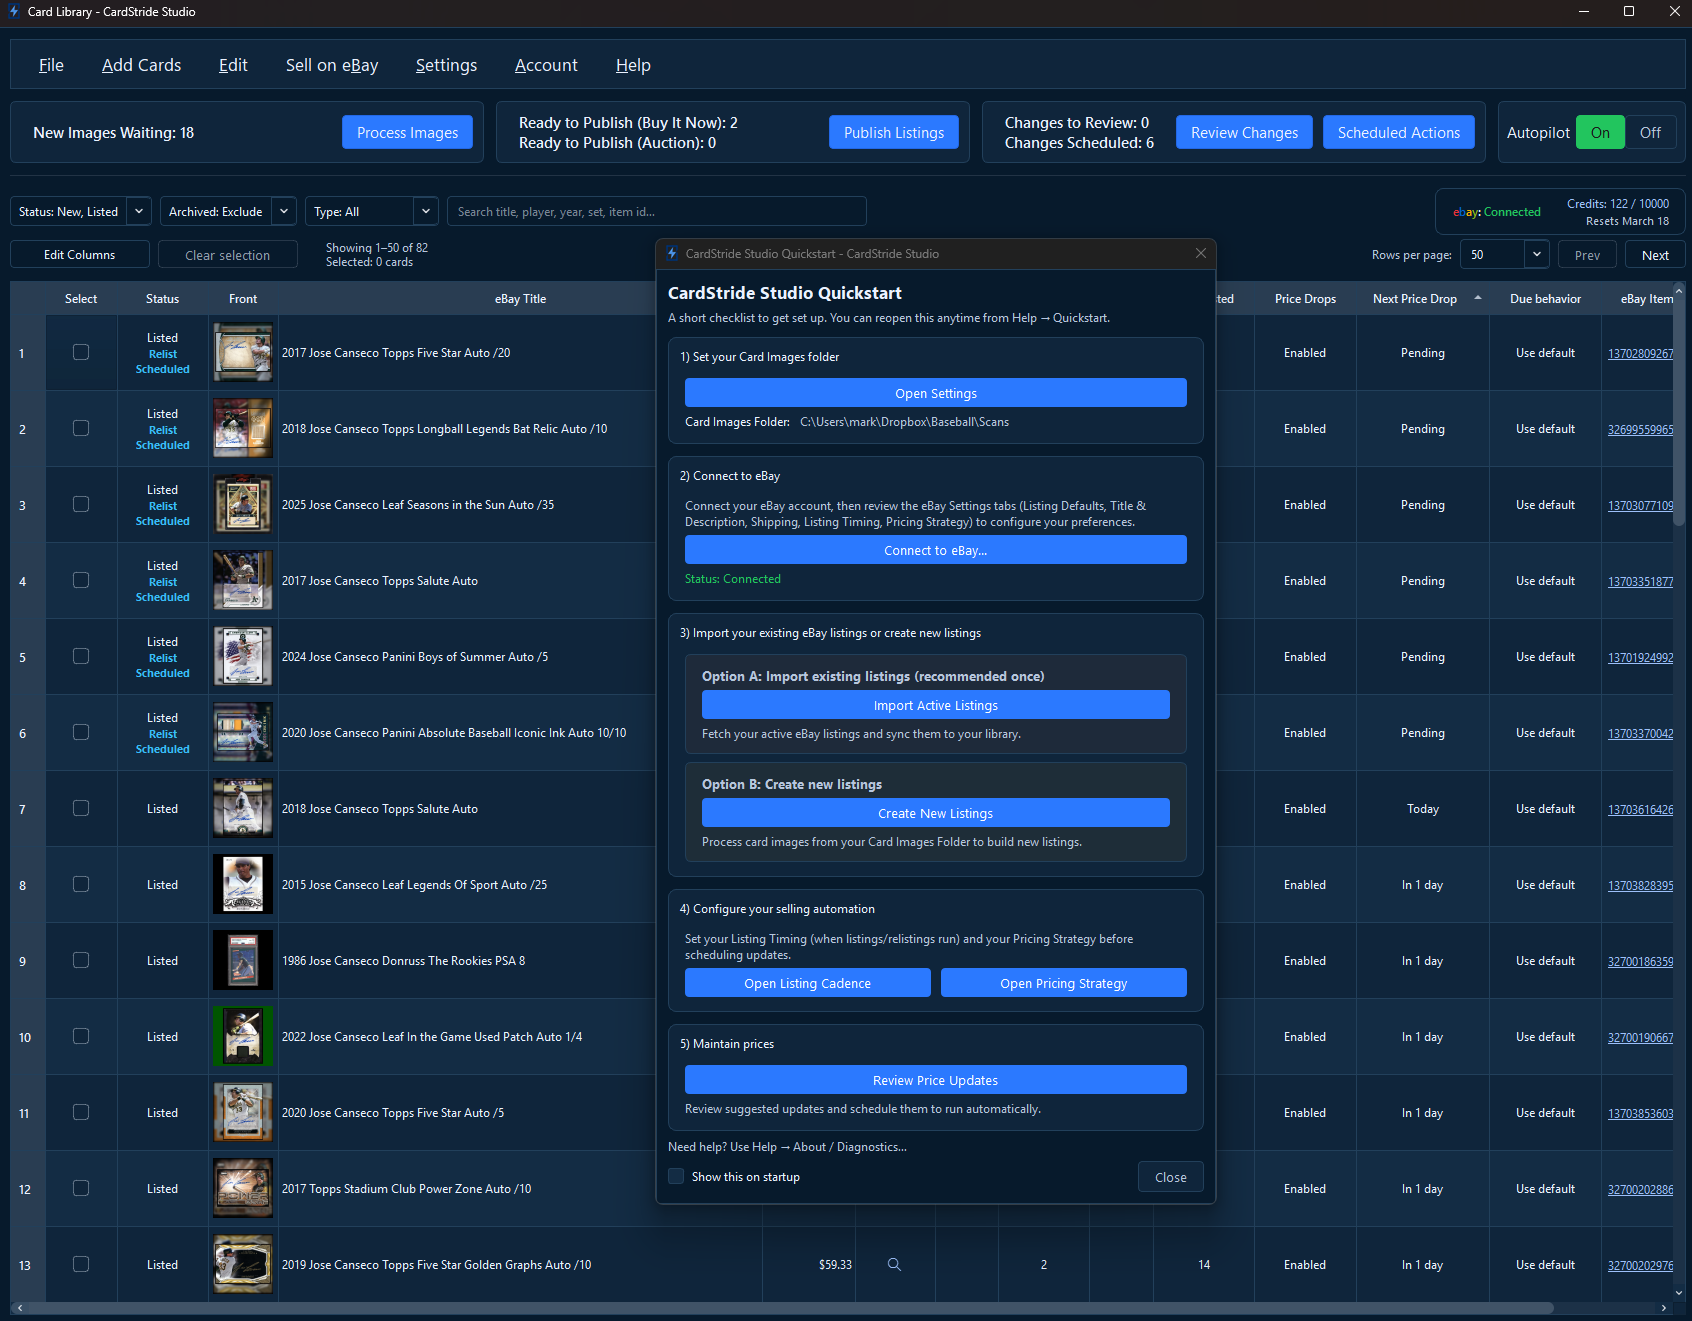Screen dimensions: 1692x1321
Task: Click the vertical scrollbar down arrow
Action: 1679,1292
